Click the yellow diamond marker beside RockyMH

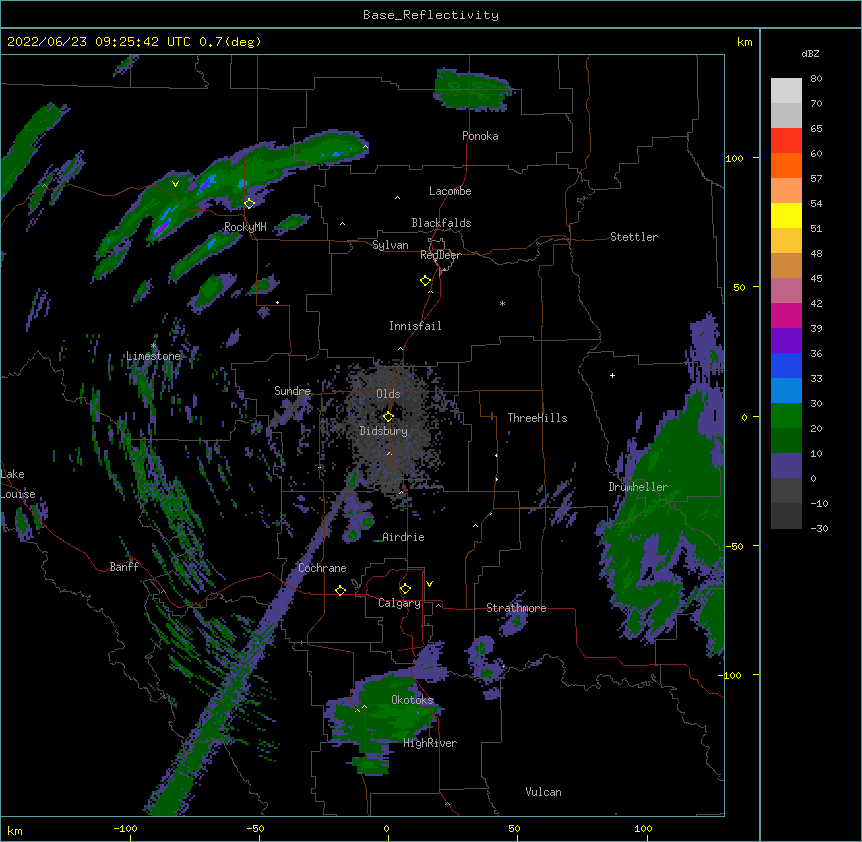[249, 203]
